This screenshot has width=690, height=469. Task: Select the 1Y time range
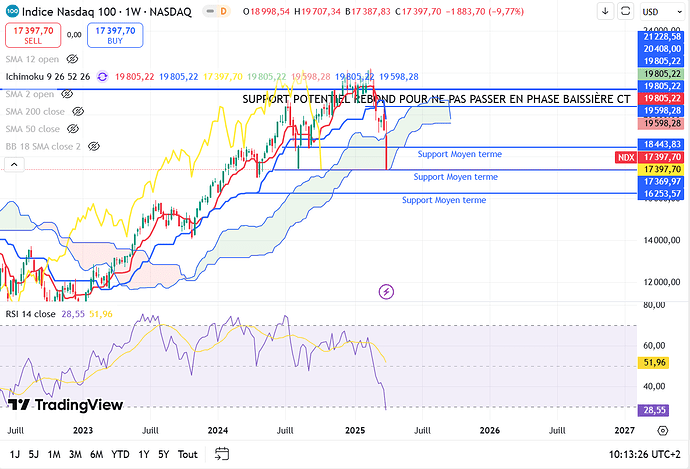click(x=143, y=454)
